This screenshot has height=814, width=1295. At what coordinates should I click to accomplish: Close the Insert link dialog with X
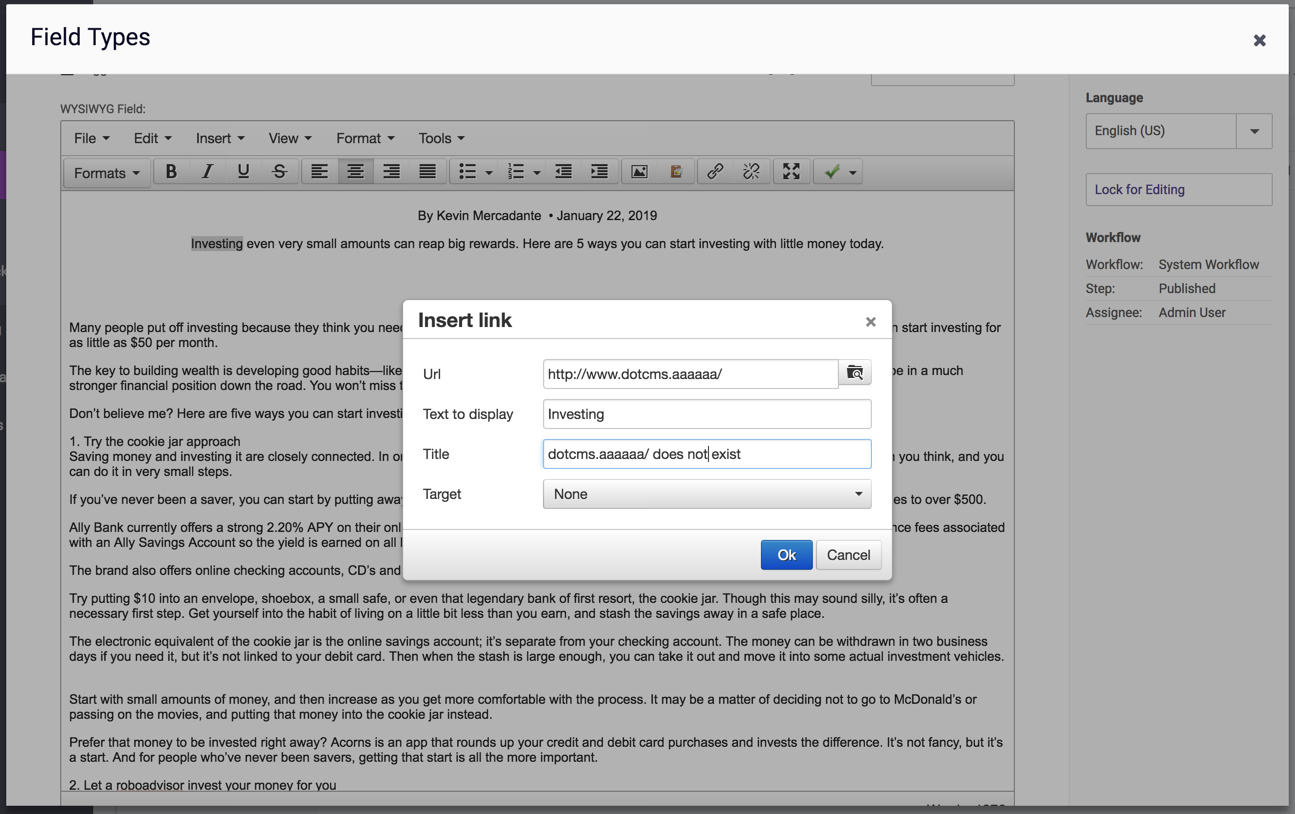[x=870, y=322]
